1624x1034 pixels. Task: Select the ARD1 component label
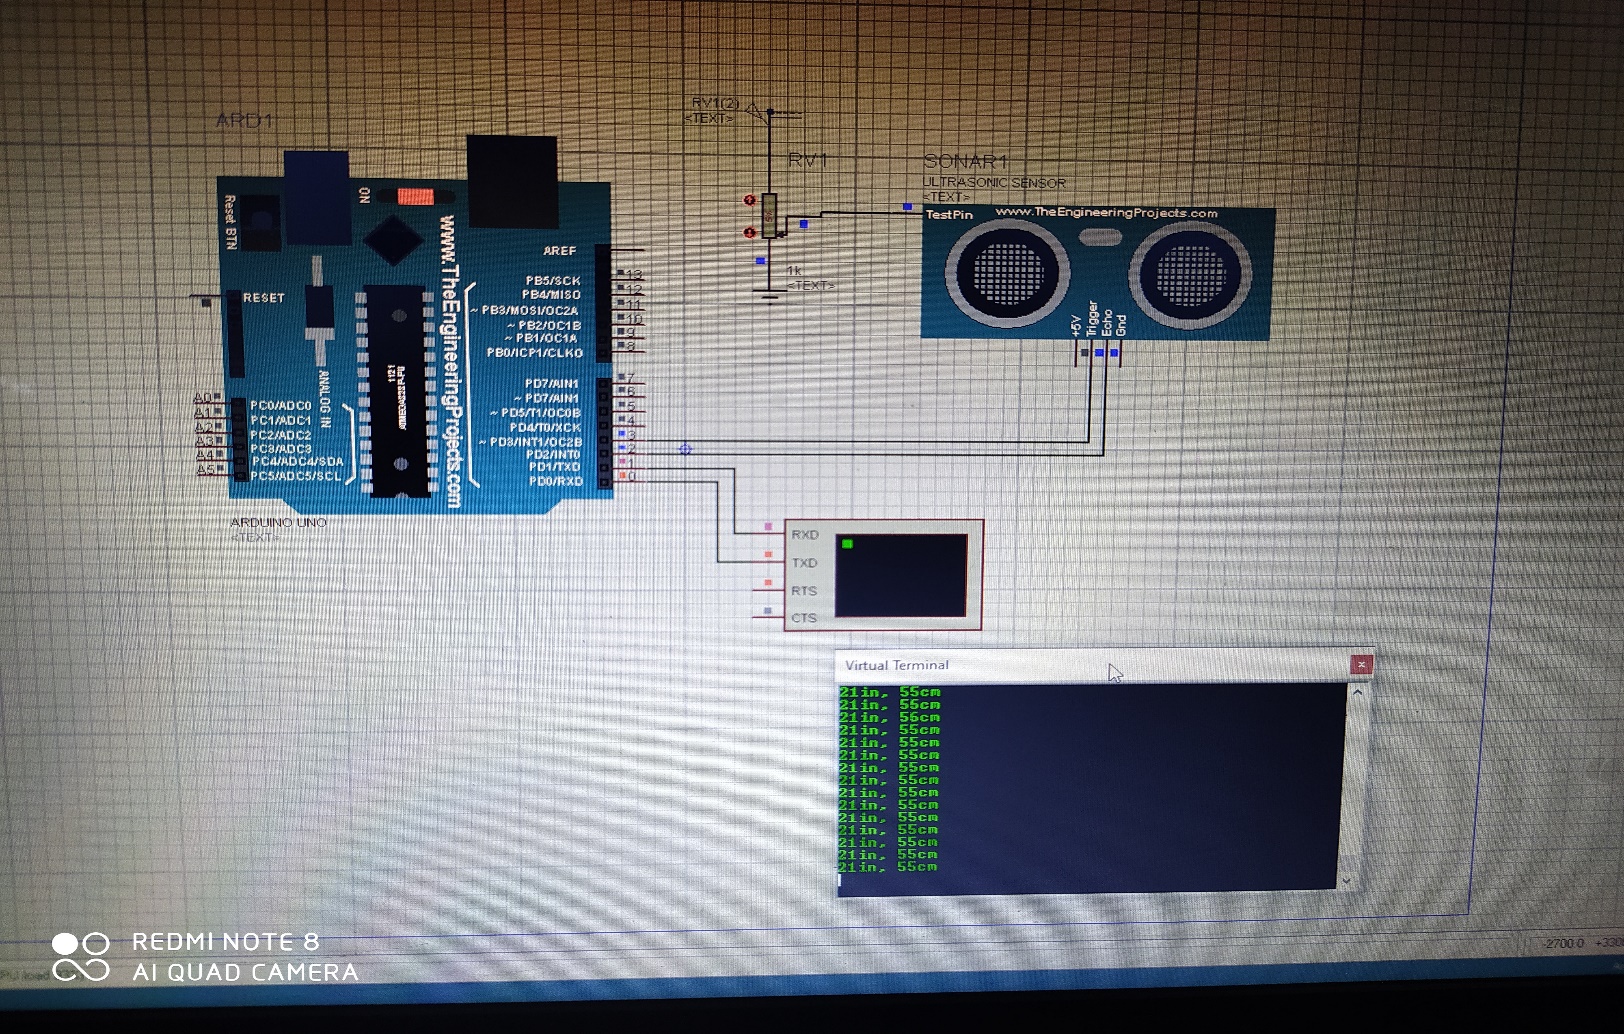coord(245,121)
